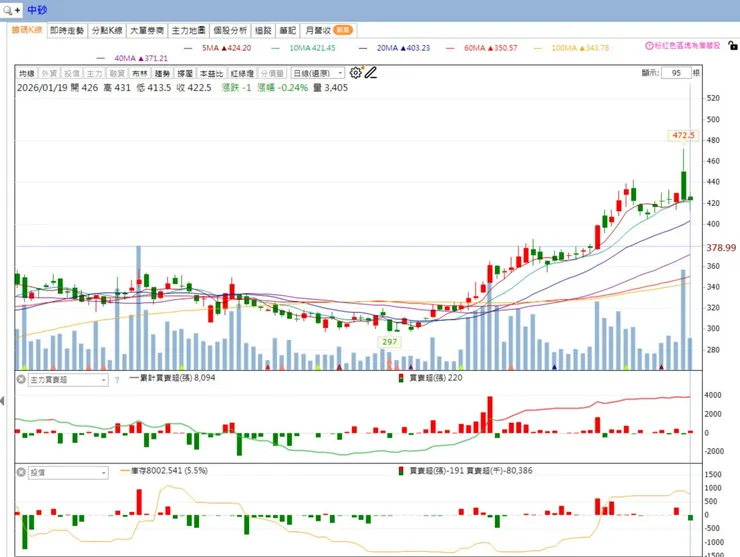Click the question mark help icon
740x557 pixels.
coord(117,380)
